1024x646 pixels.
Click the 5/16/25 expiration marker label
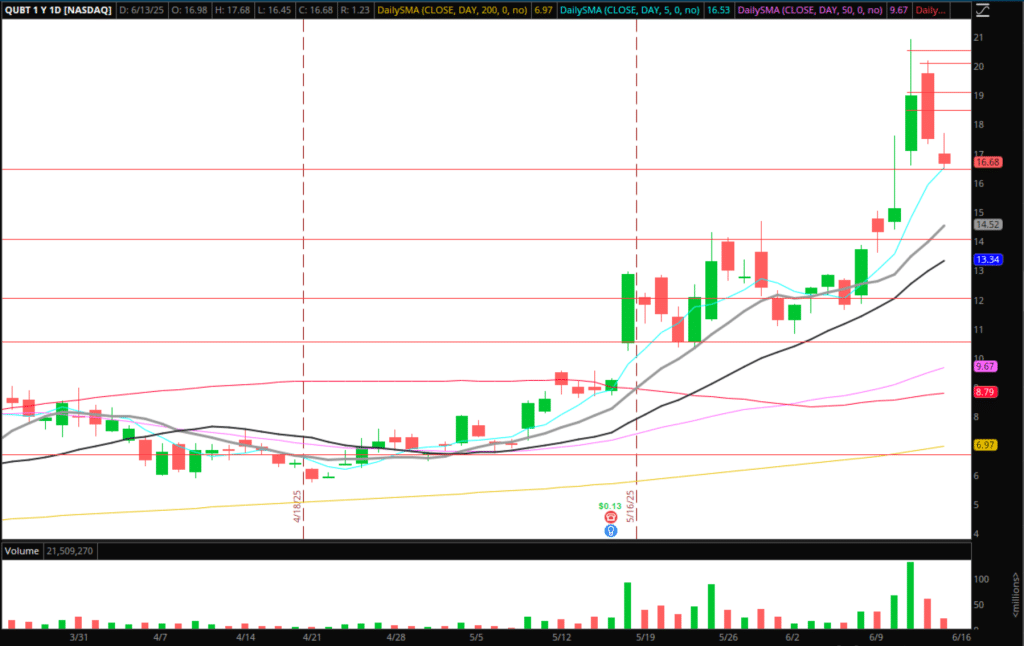(x=630, y=506)
